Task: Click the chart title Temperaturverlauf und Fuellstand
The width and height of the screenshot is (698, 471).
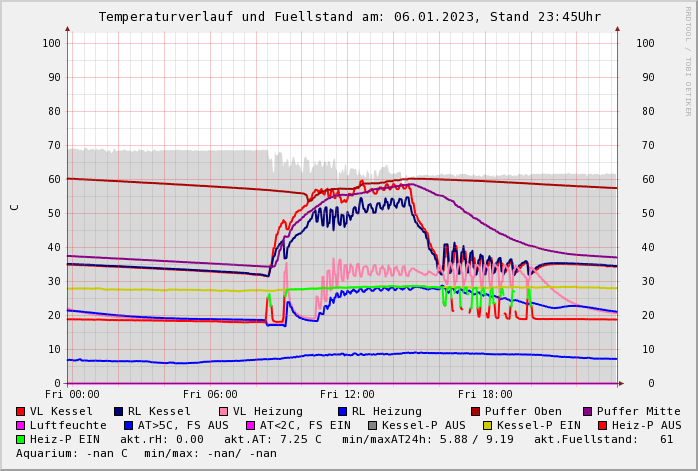Action: pos(349,17)
